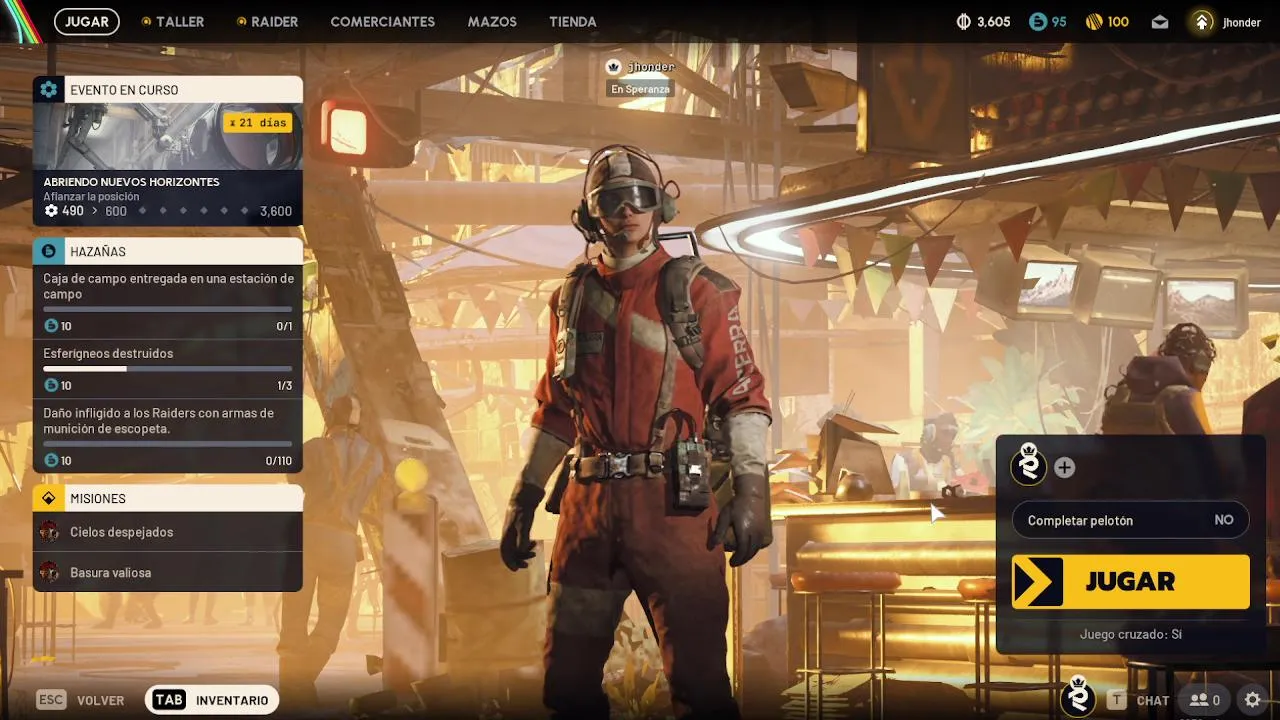
Task: Click the yellow arrow icon on JUGAR button
Action: pyautogui.click(x=1037, y=582)
